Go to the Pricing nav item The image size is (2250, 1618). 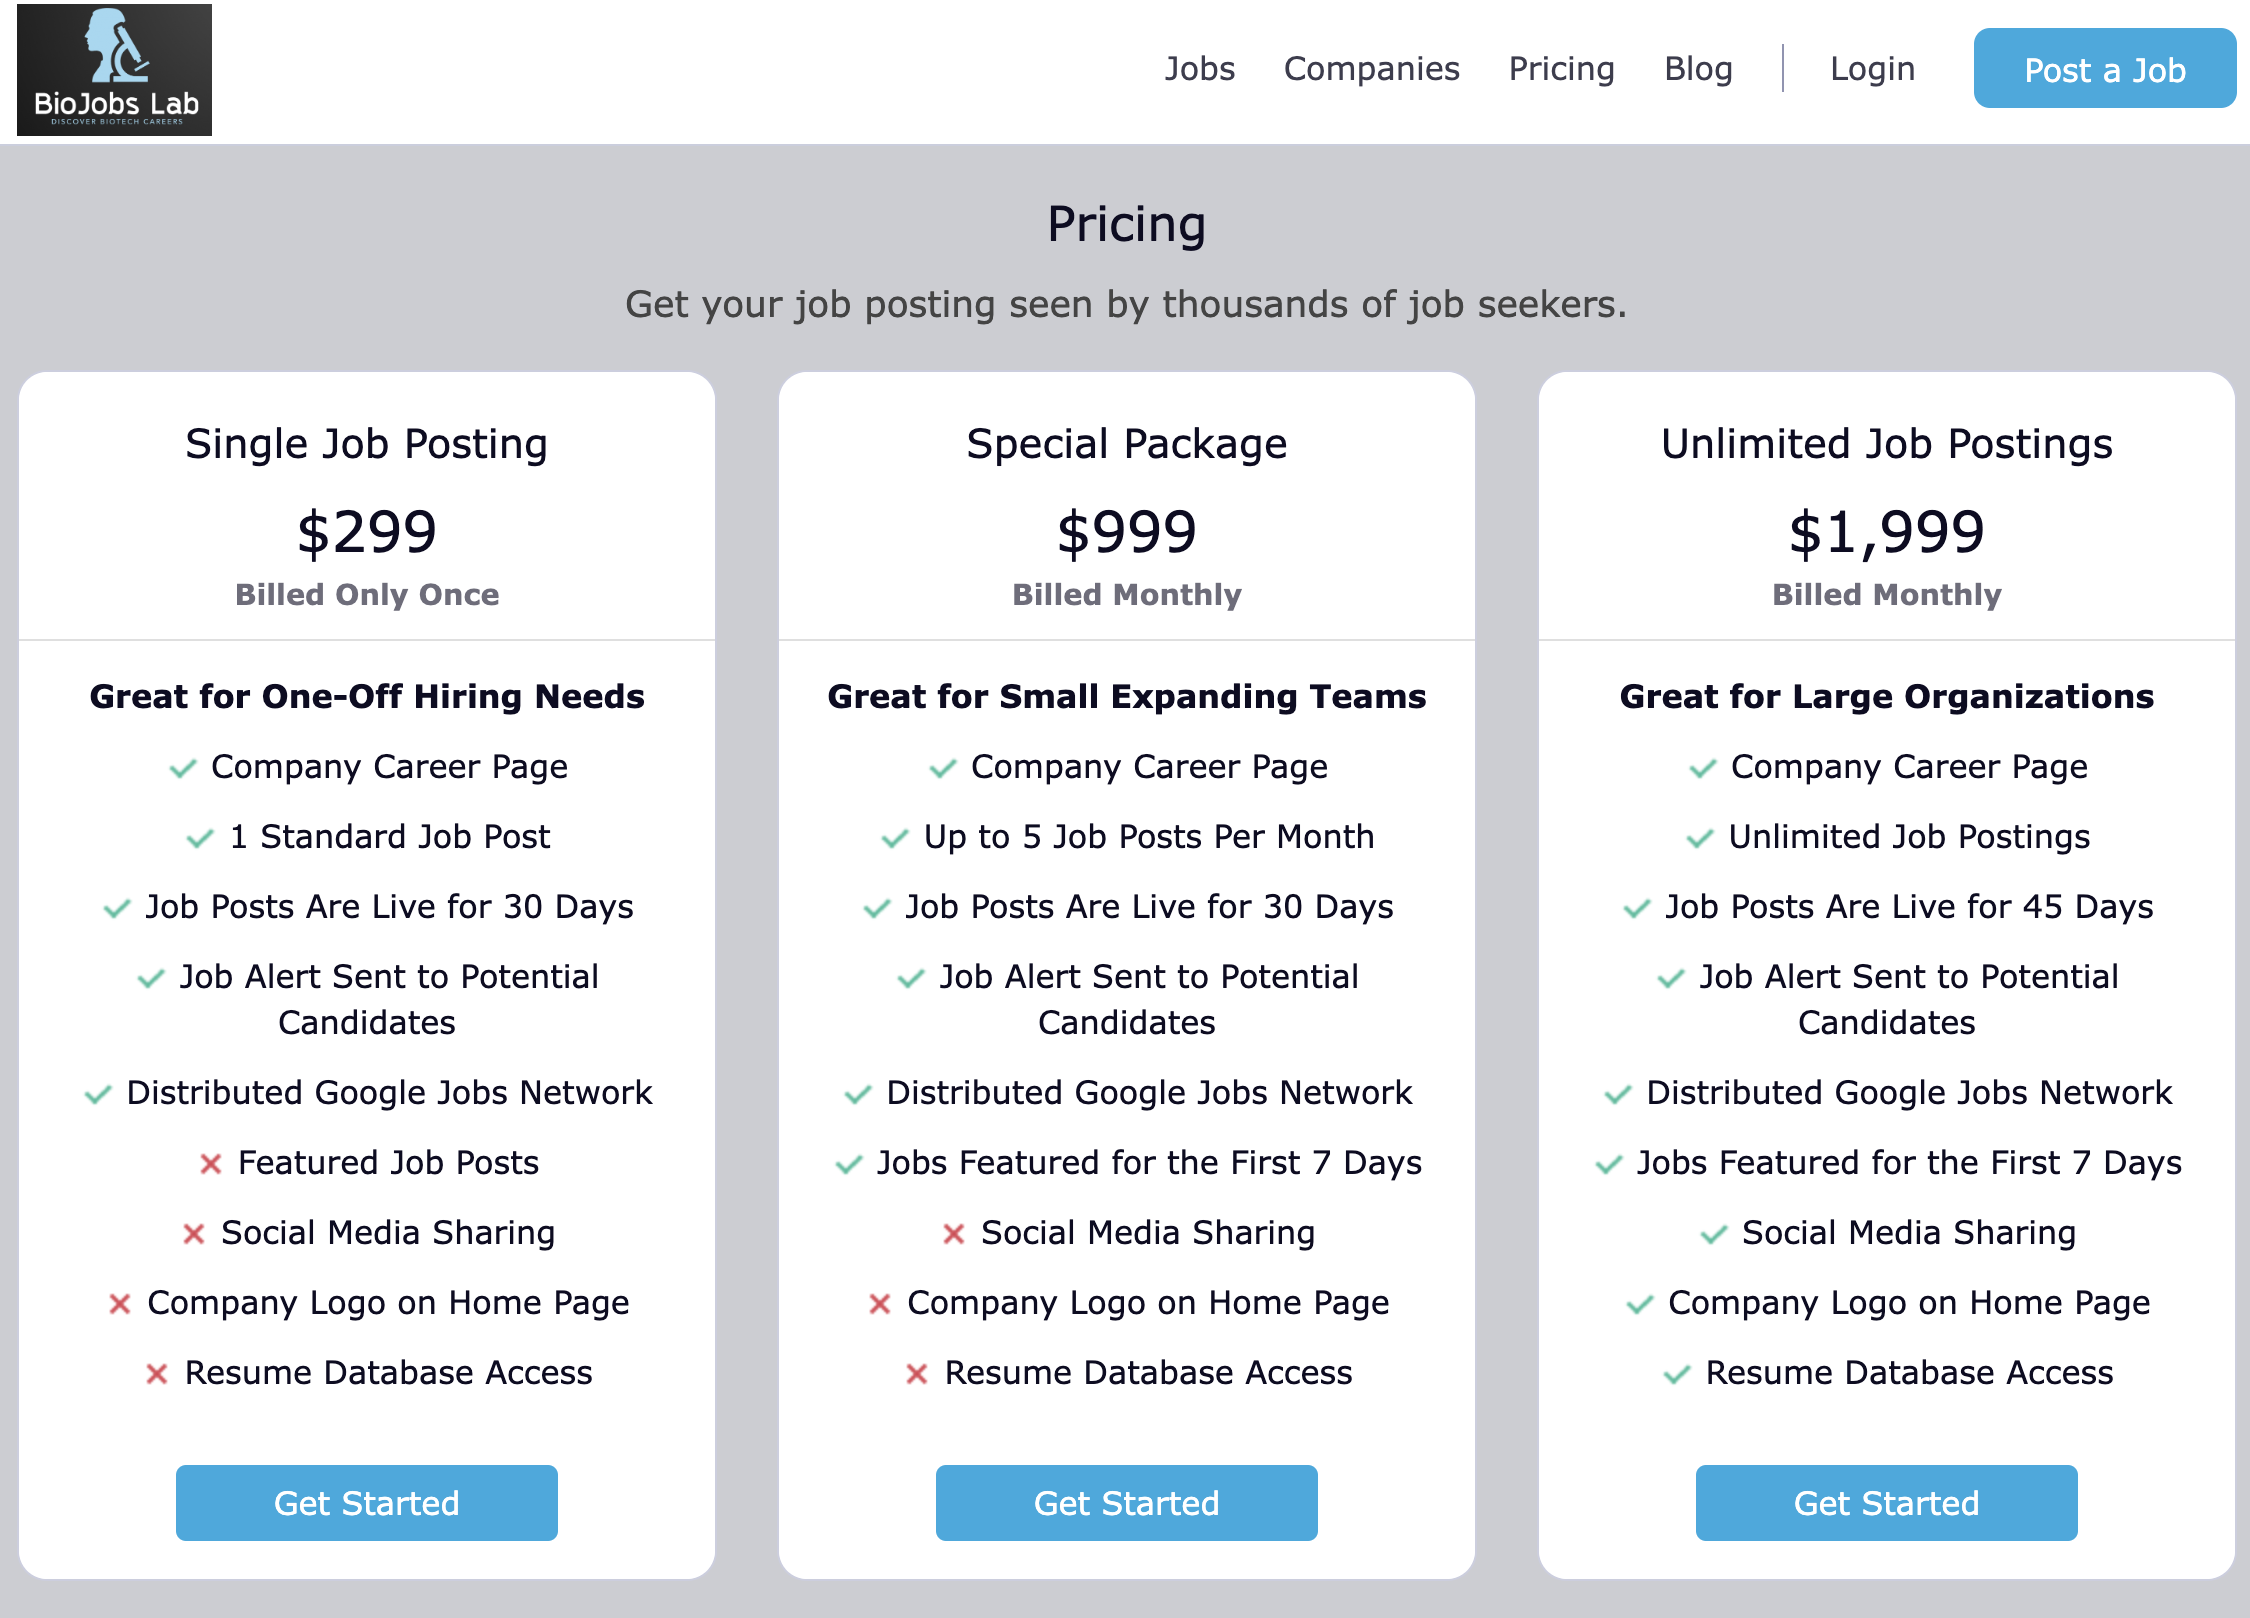point(1562,69)
